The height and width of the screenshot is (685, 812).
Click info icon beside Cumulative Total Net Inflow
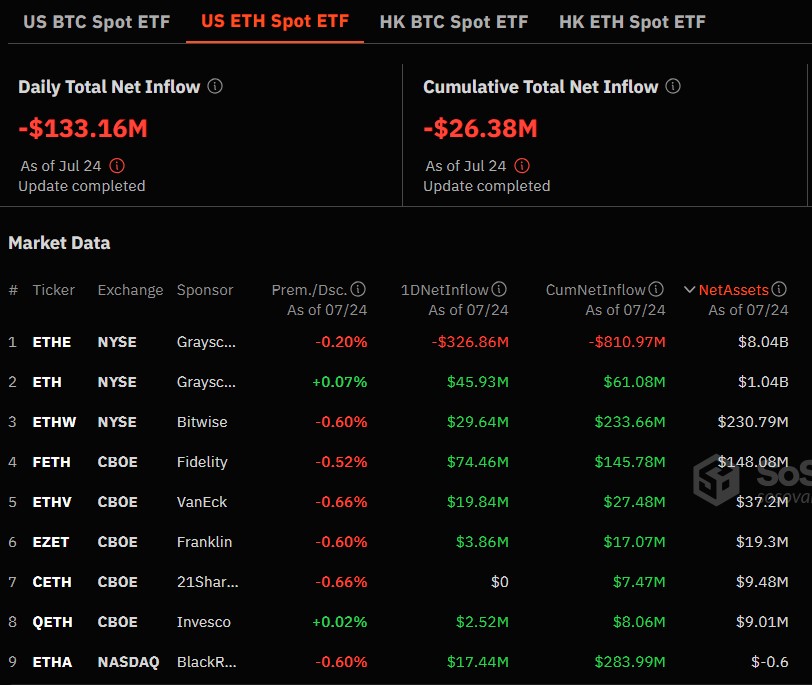point(673,86)
